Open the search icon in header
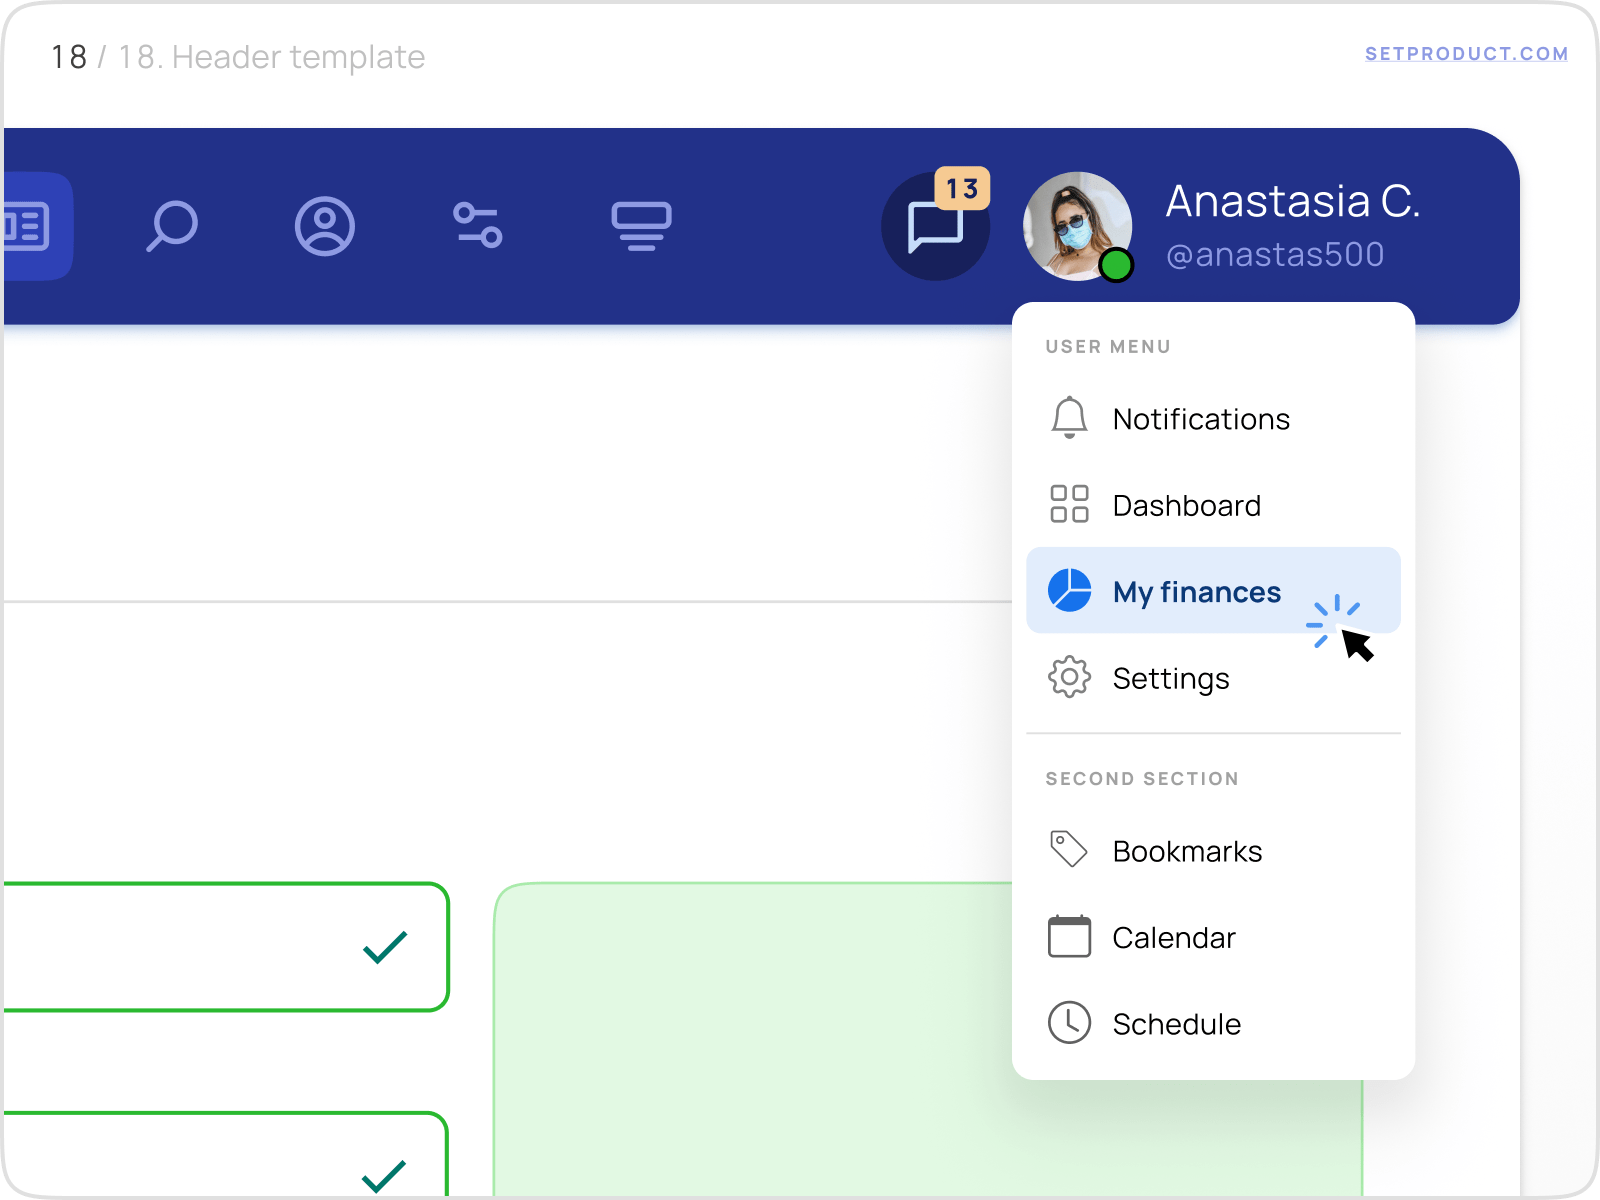This screenshot has width=1600, height=1200. (x=172, y=226)
